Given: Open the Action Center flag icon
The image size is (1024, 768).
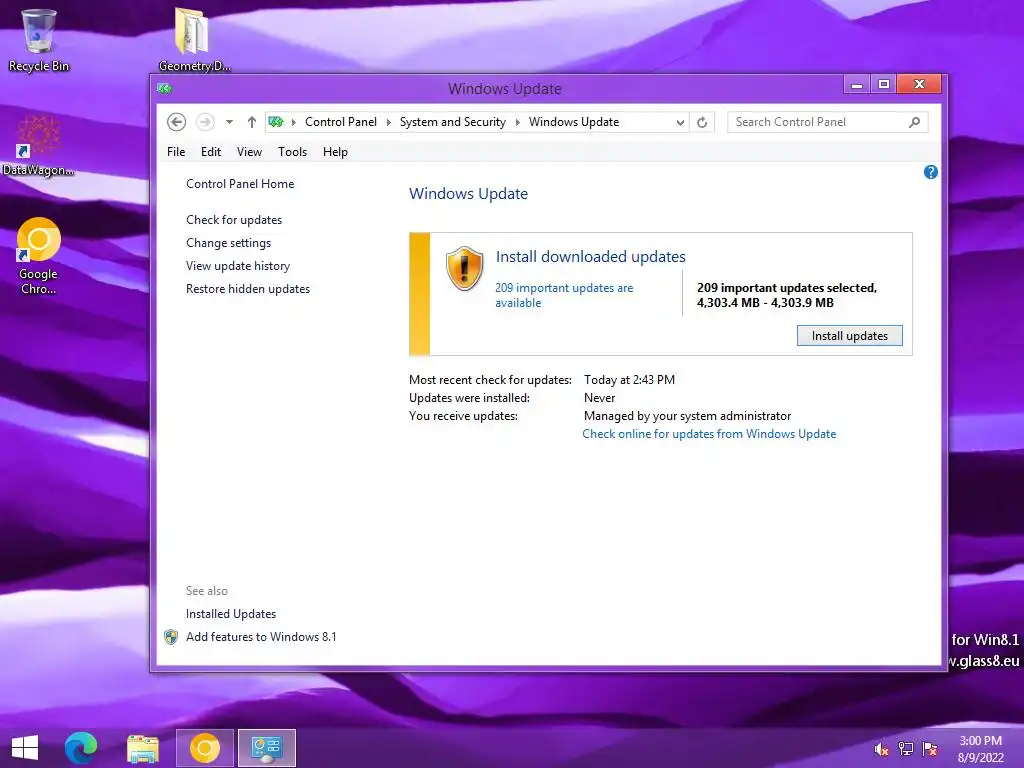Looking at the screenshot, I should pos(930,749).
